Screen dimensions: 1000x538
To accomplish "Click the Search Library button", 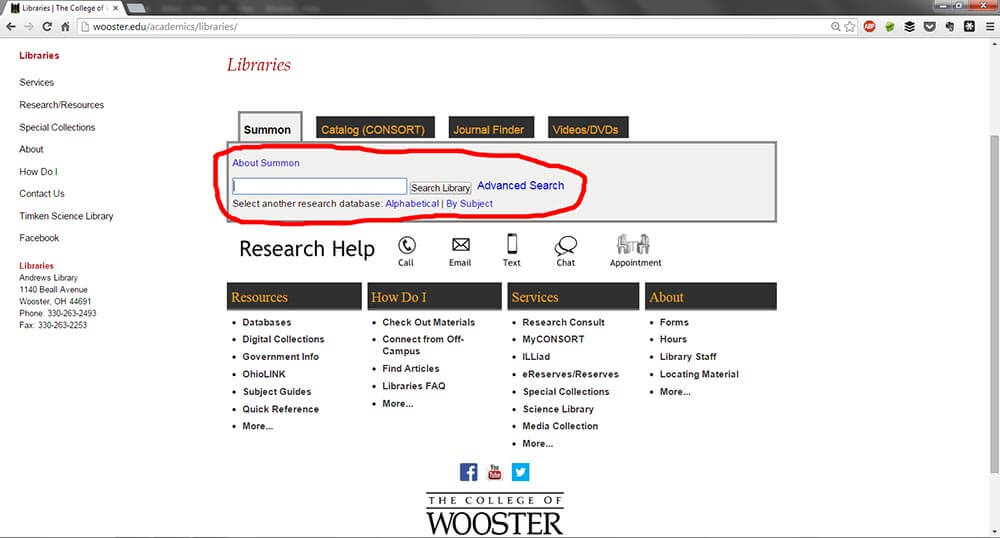I will [x=441, y=188].
